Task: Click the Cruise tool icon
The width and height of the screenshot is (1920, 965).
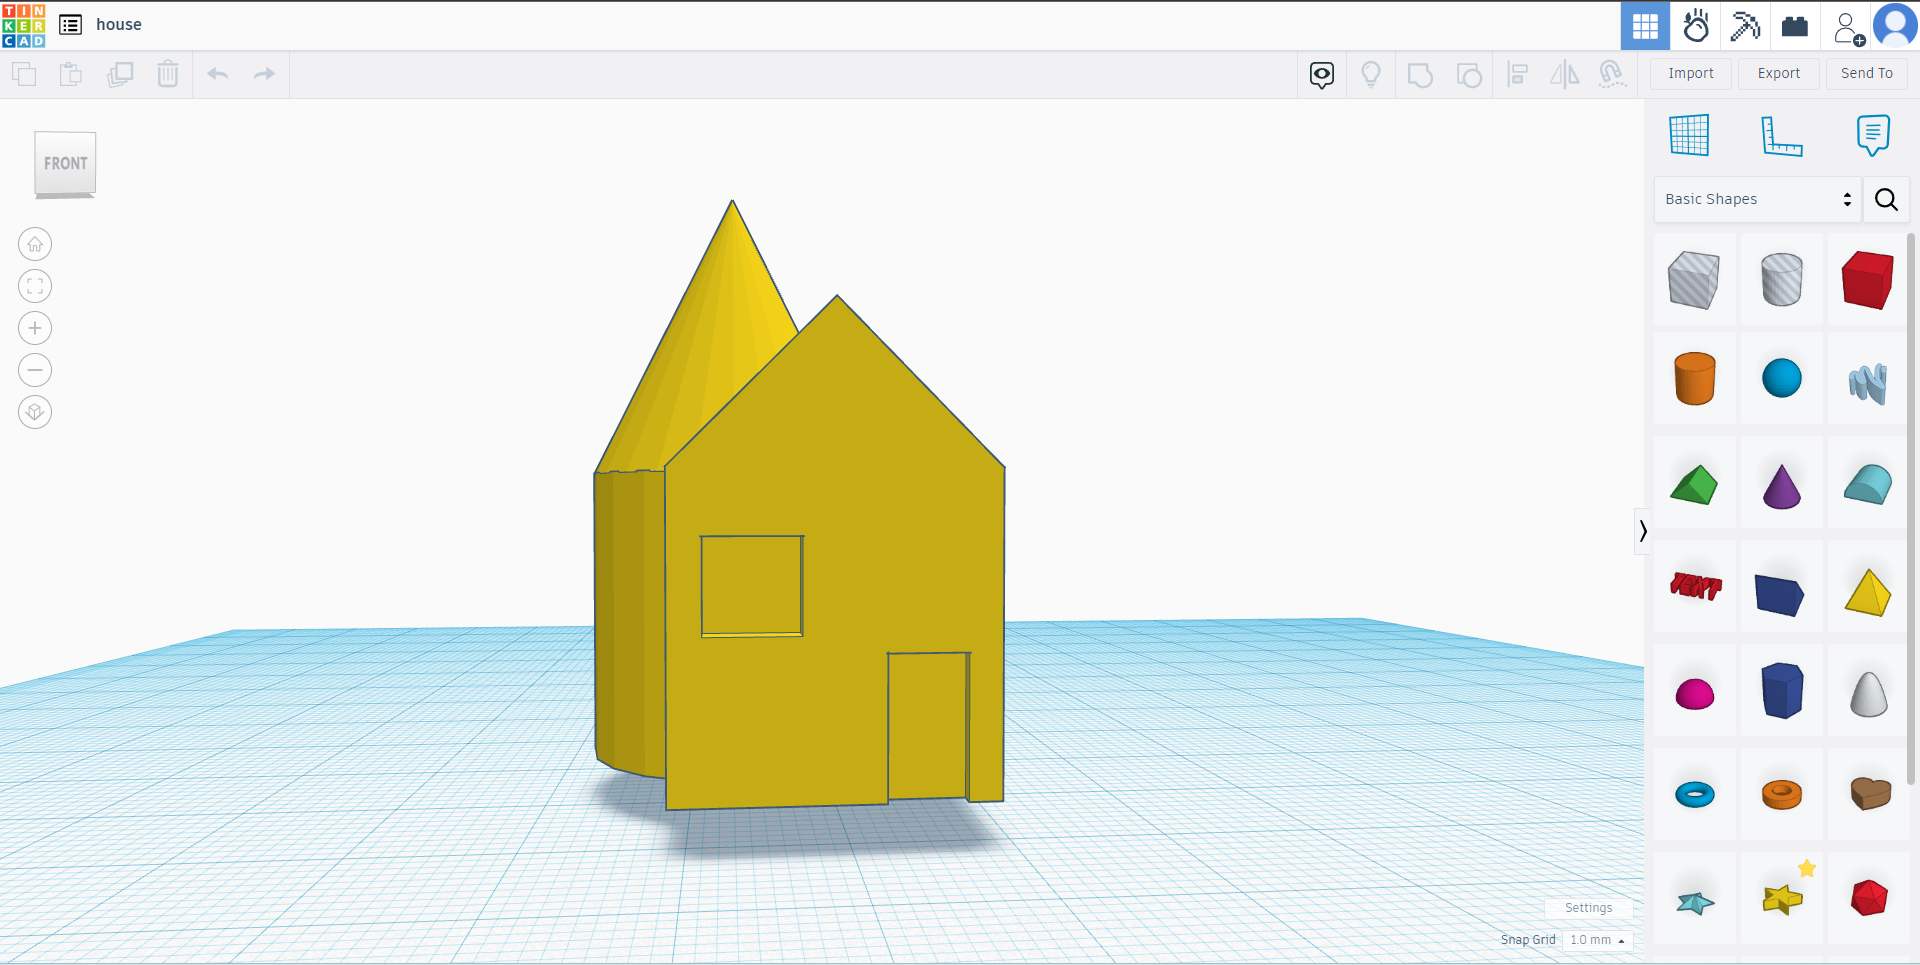Action: point(1612,75)
